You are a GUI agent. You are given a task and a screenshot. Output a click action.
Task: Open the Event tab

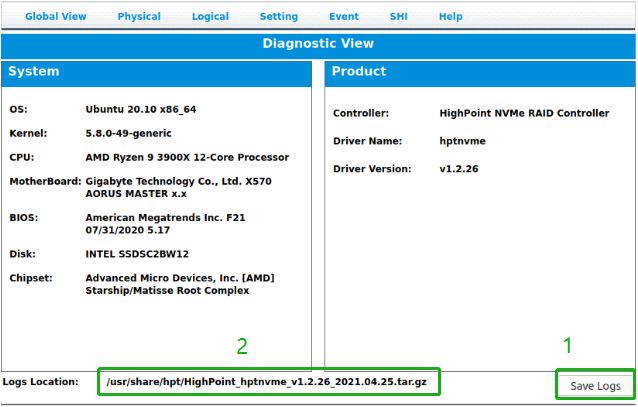[344, 17]
